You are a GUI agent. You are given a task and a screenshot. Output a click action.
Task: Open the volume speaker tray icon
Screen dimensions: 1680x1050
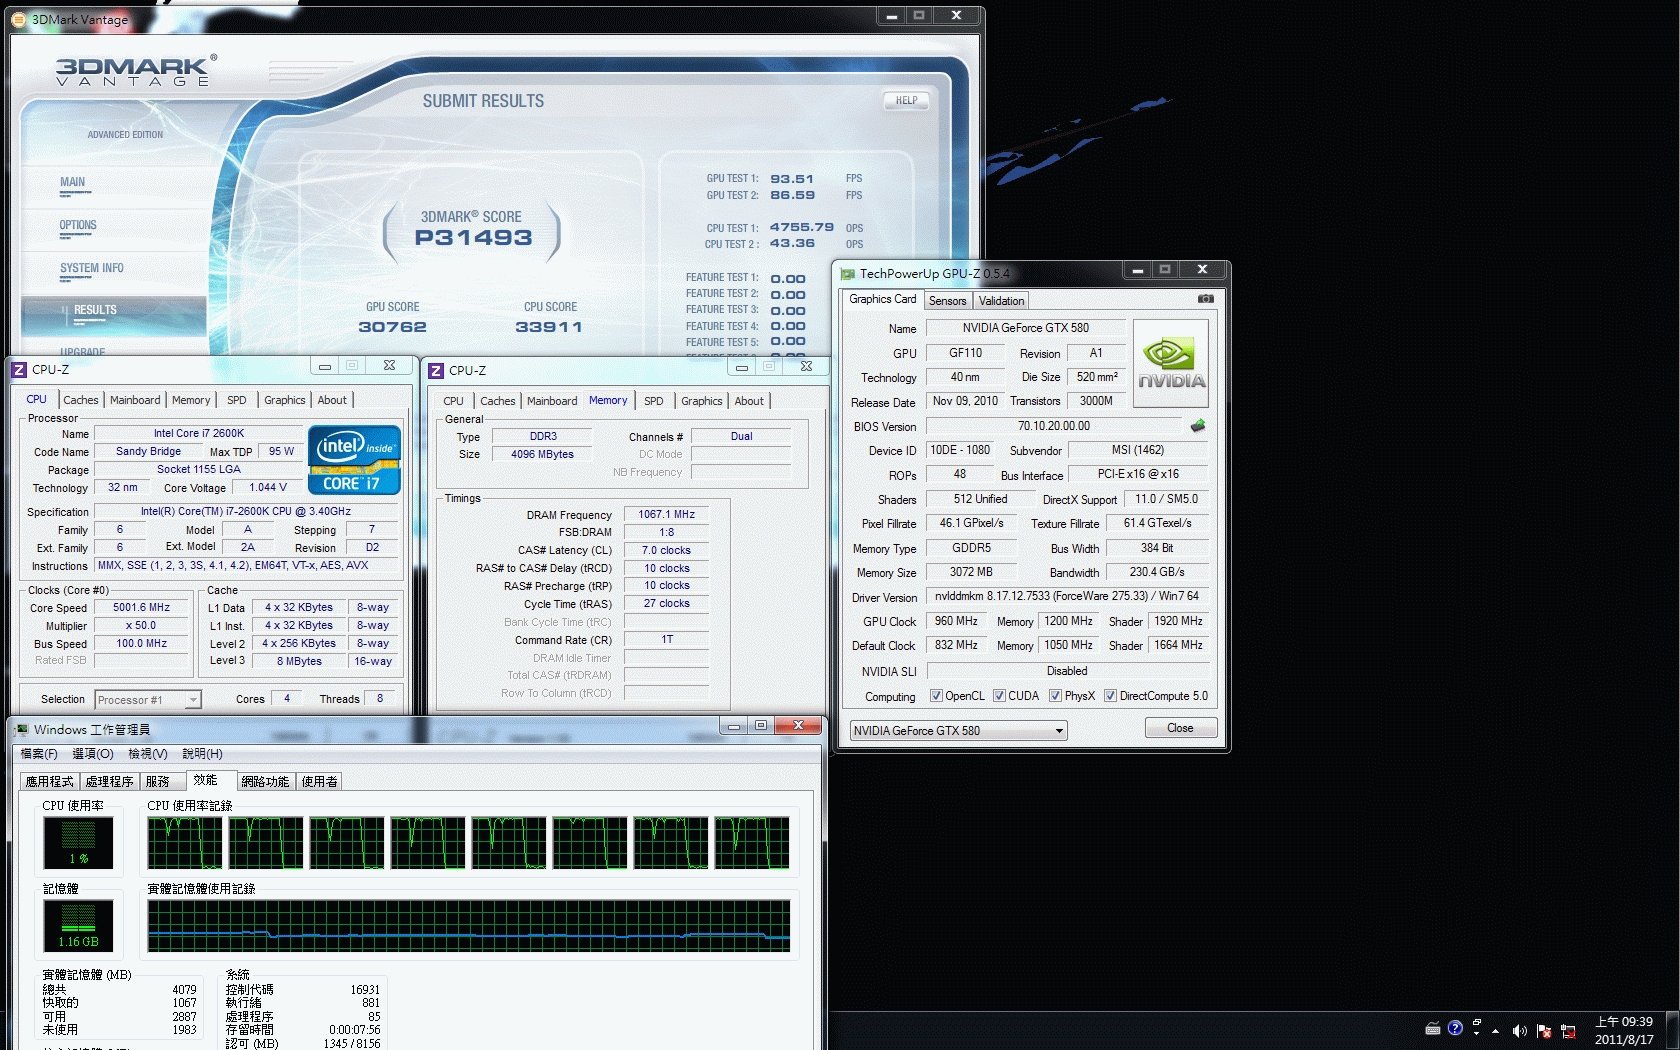1519,1031
